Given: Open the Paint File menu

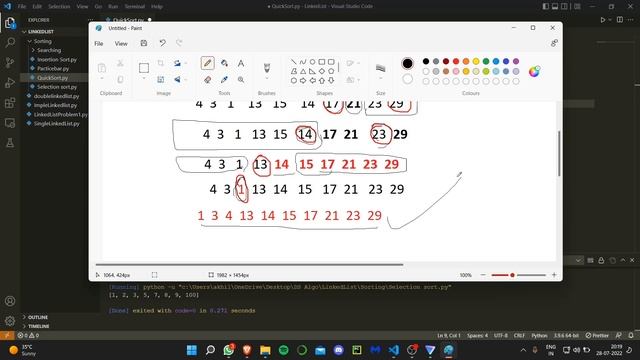Looking at the screenshot, I should 99,44.
